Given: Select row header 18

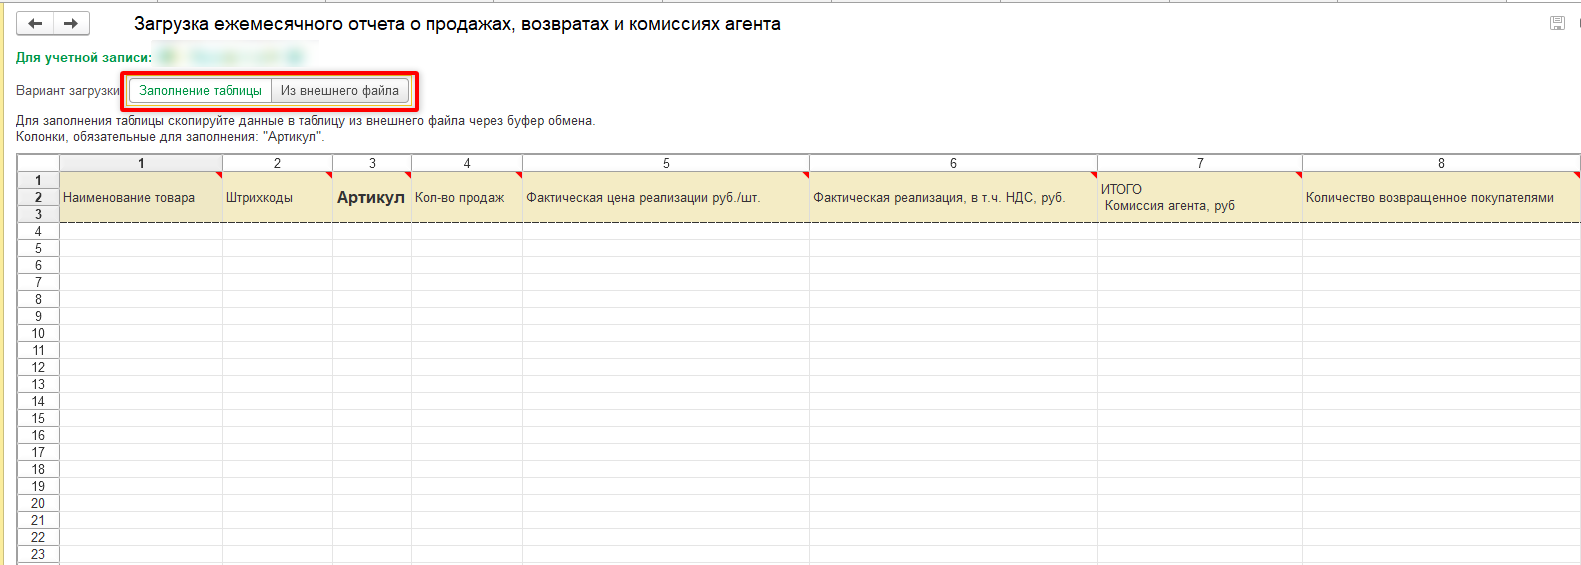Looking at the screenshot, I should [x=38, y=469].
